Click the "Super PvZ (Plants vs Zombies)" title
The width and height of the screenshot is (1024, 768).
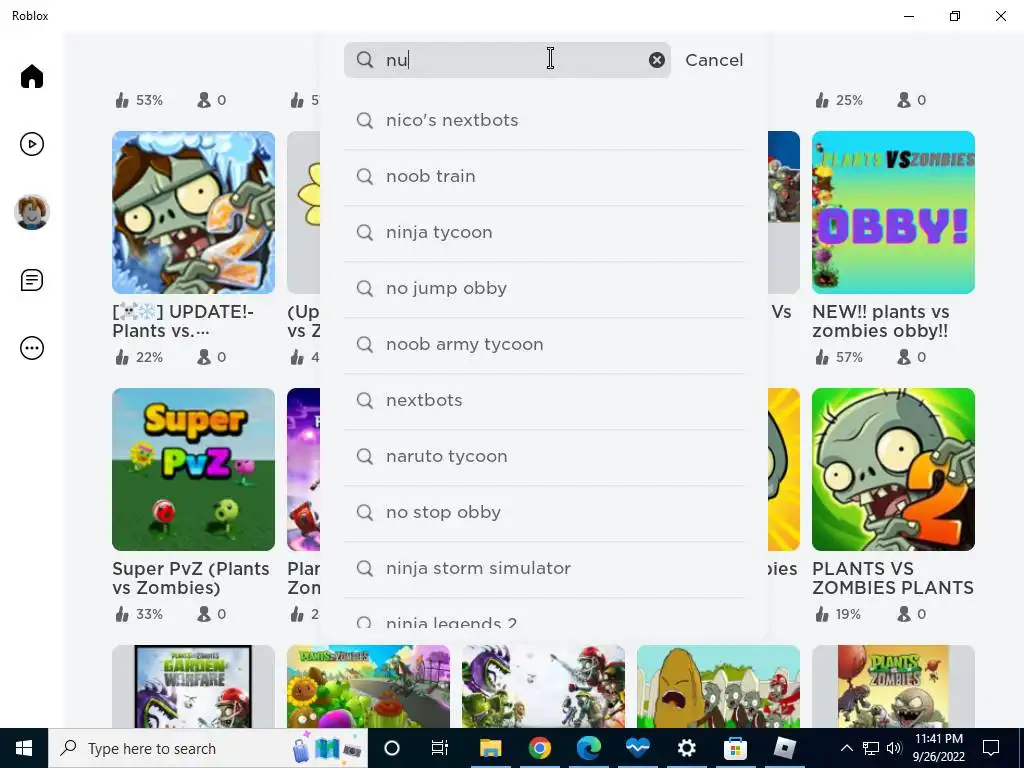tap(191, 578)
